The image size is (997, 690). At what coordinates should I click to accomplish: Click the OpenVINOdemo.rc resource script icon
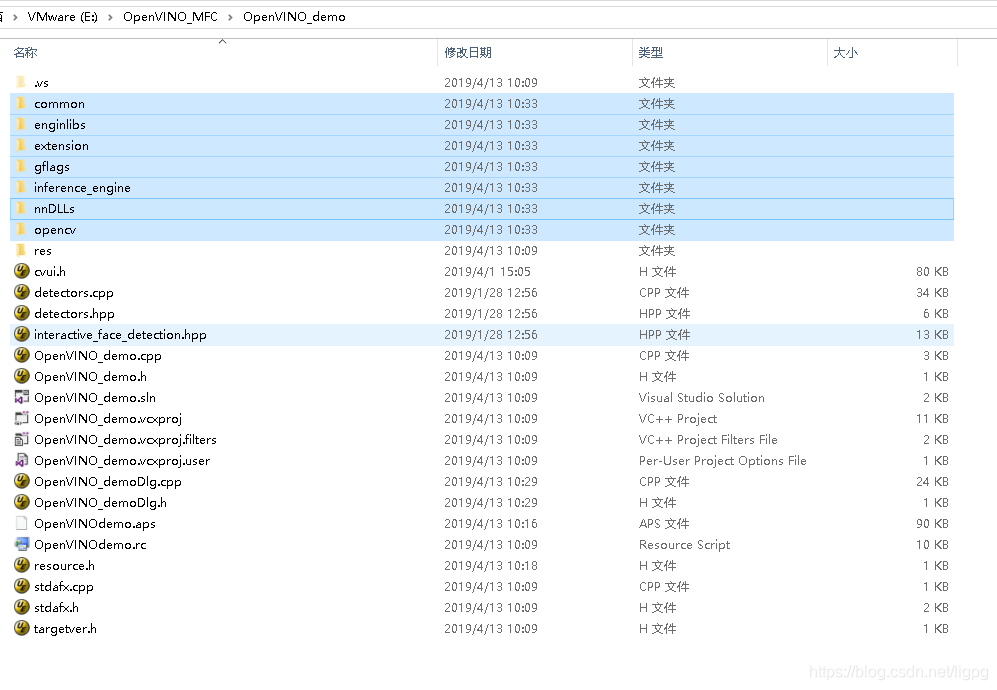pyautogui.click(x=22, y=544)
